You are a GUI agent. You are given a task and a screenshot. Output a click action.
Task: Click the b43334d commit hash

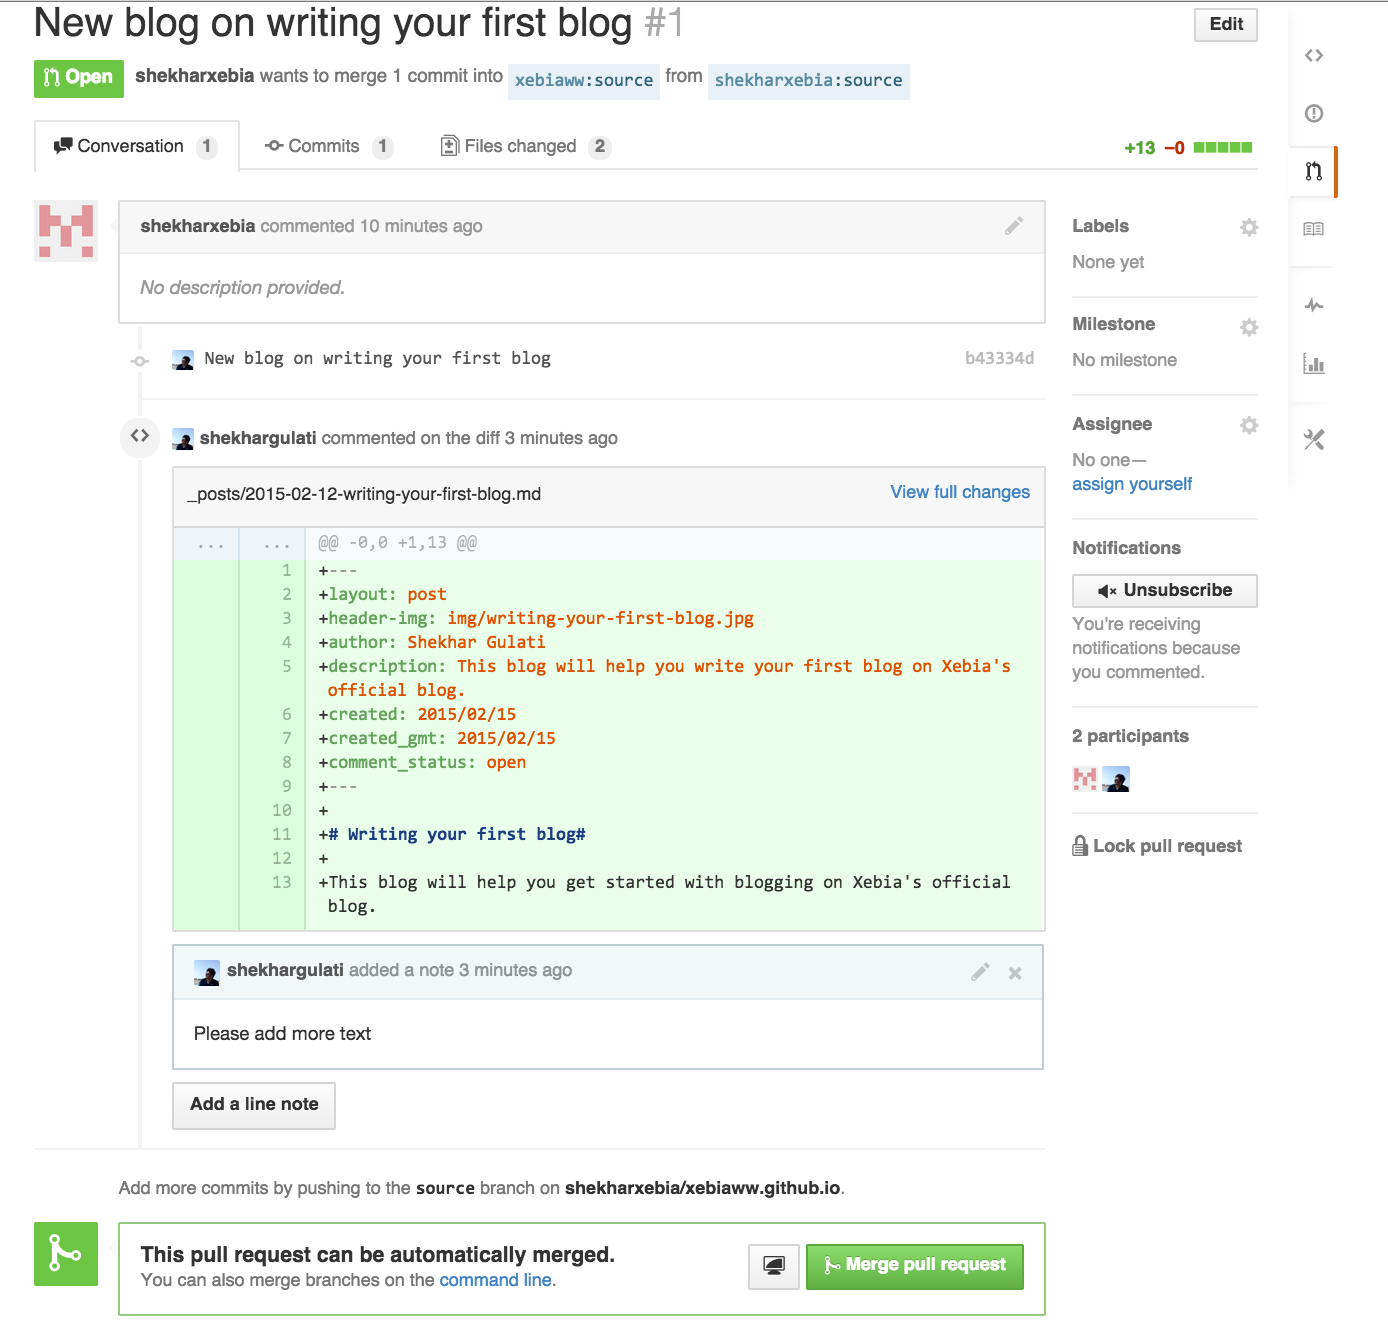point(999,358)
